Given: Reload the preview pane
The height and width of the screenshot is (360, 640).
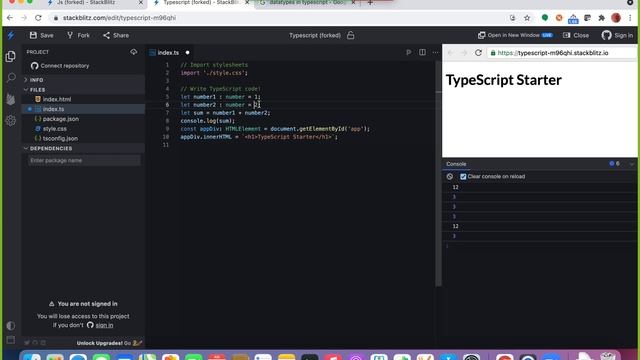Looking at the screenshot, I should (478, 53).
